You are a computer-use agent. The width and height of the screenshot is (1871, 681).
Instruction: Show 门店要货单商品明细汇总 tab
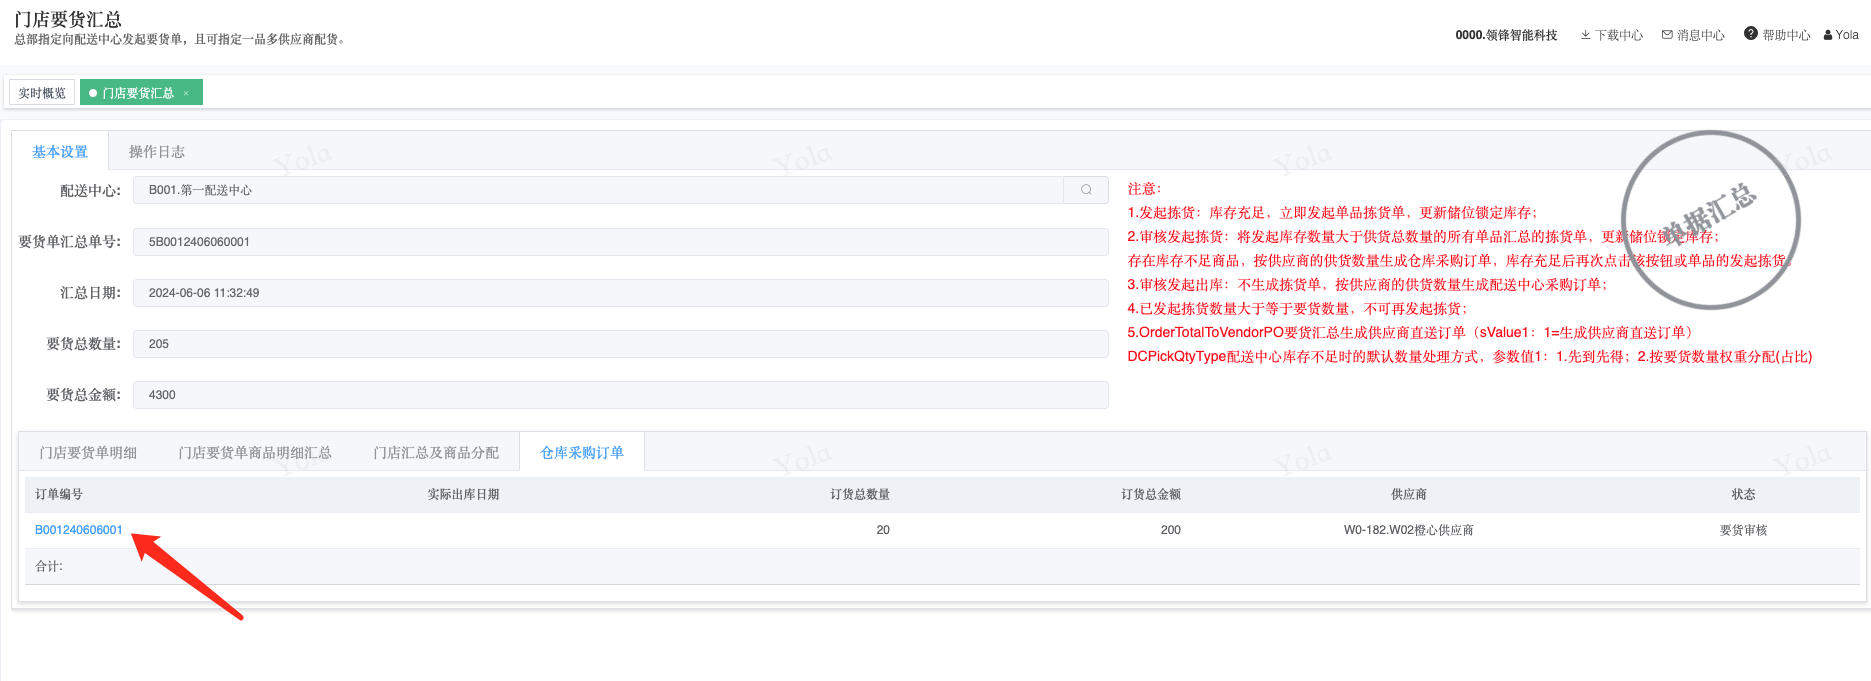pyautogui.click(x=255, y=453)
